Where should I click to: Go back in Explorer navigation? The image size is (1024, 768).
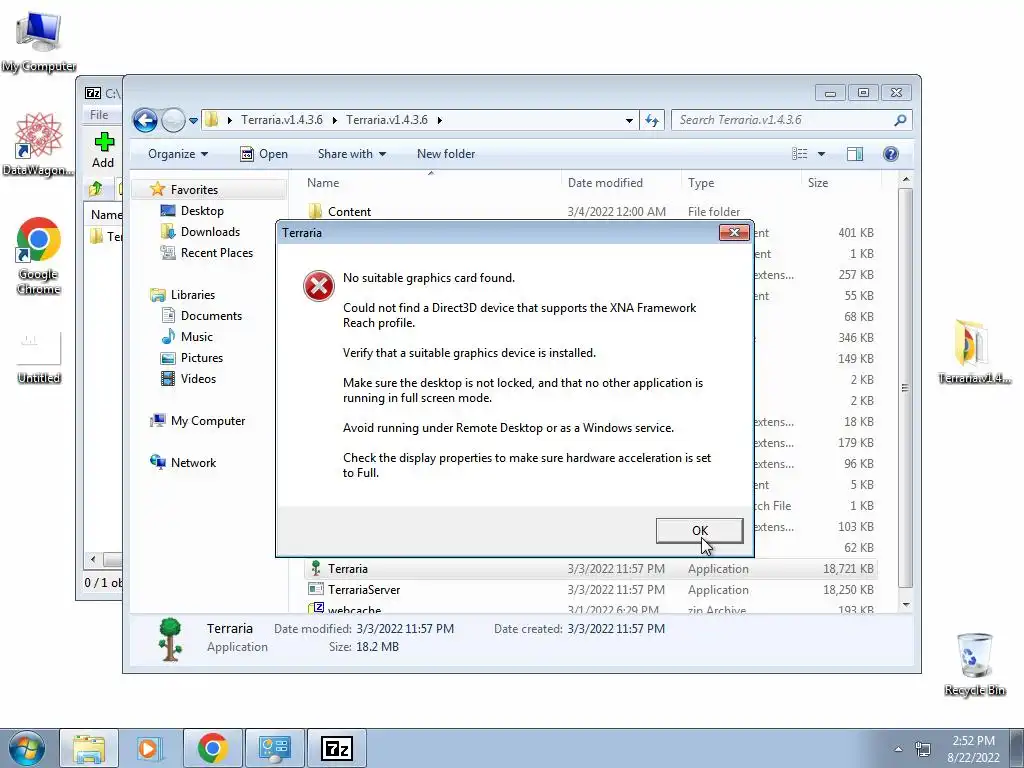click(145, 120)
